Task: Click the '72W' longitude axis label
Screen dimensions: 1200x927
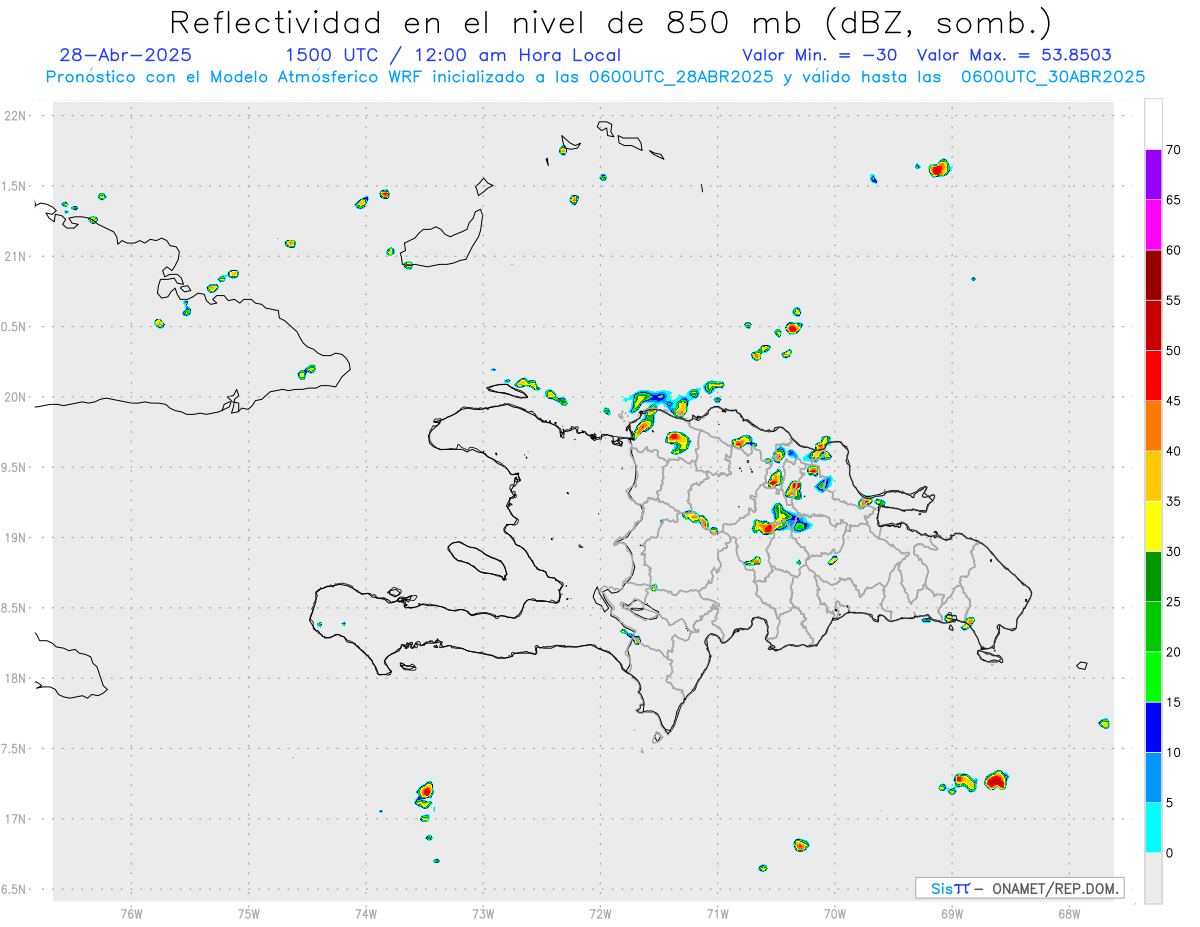Action: (x=601, y=913)
